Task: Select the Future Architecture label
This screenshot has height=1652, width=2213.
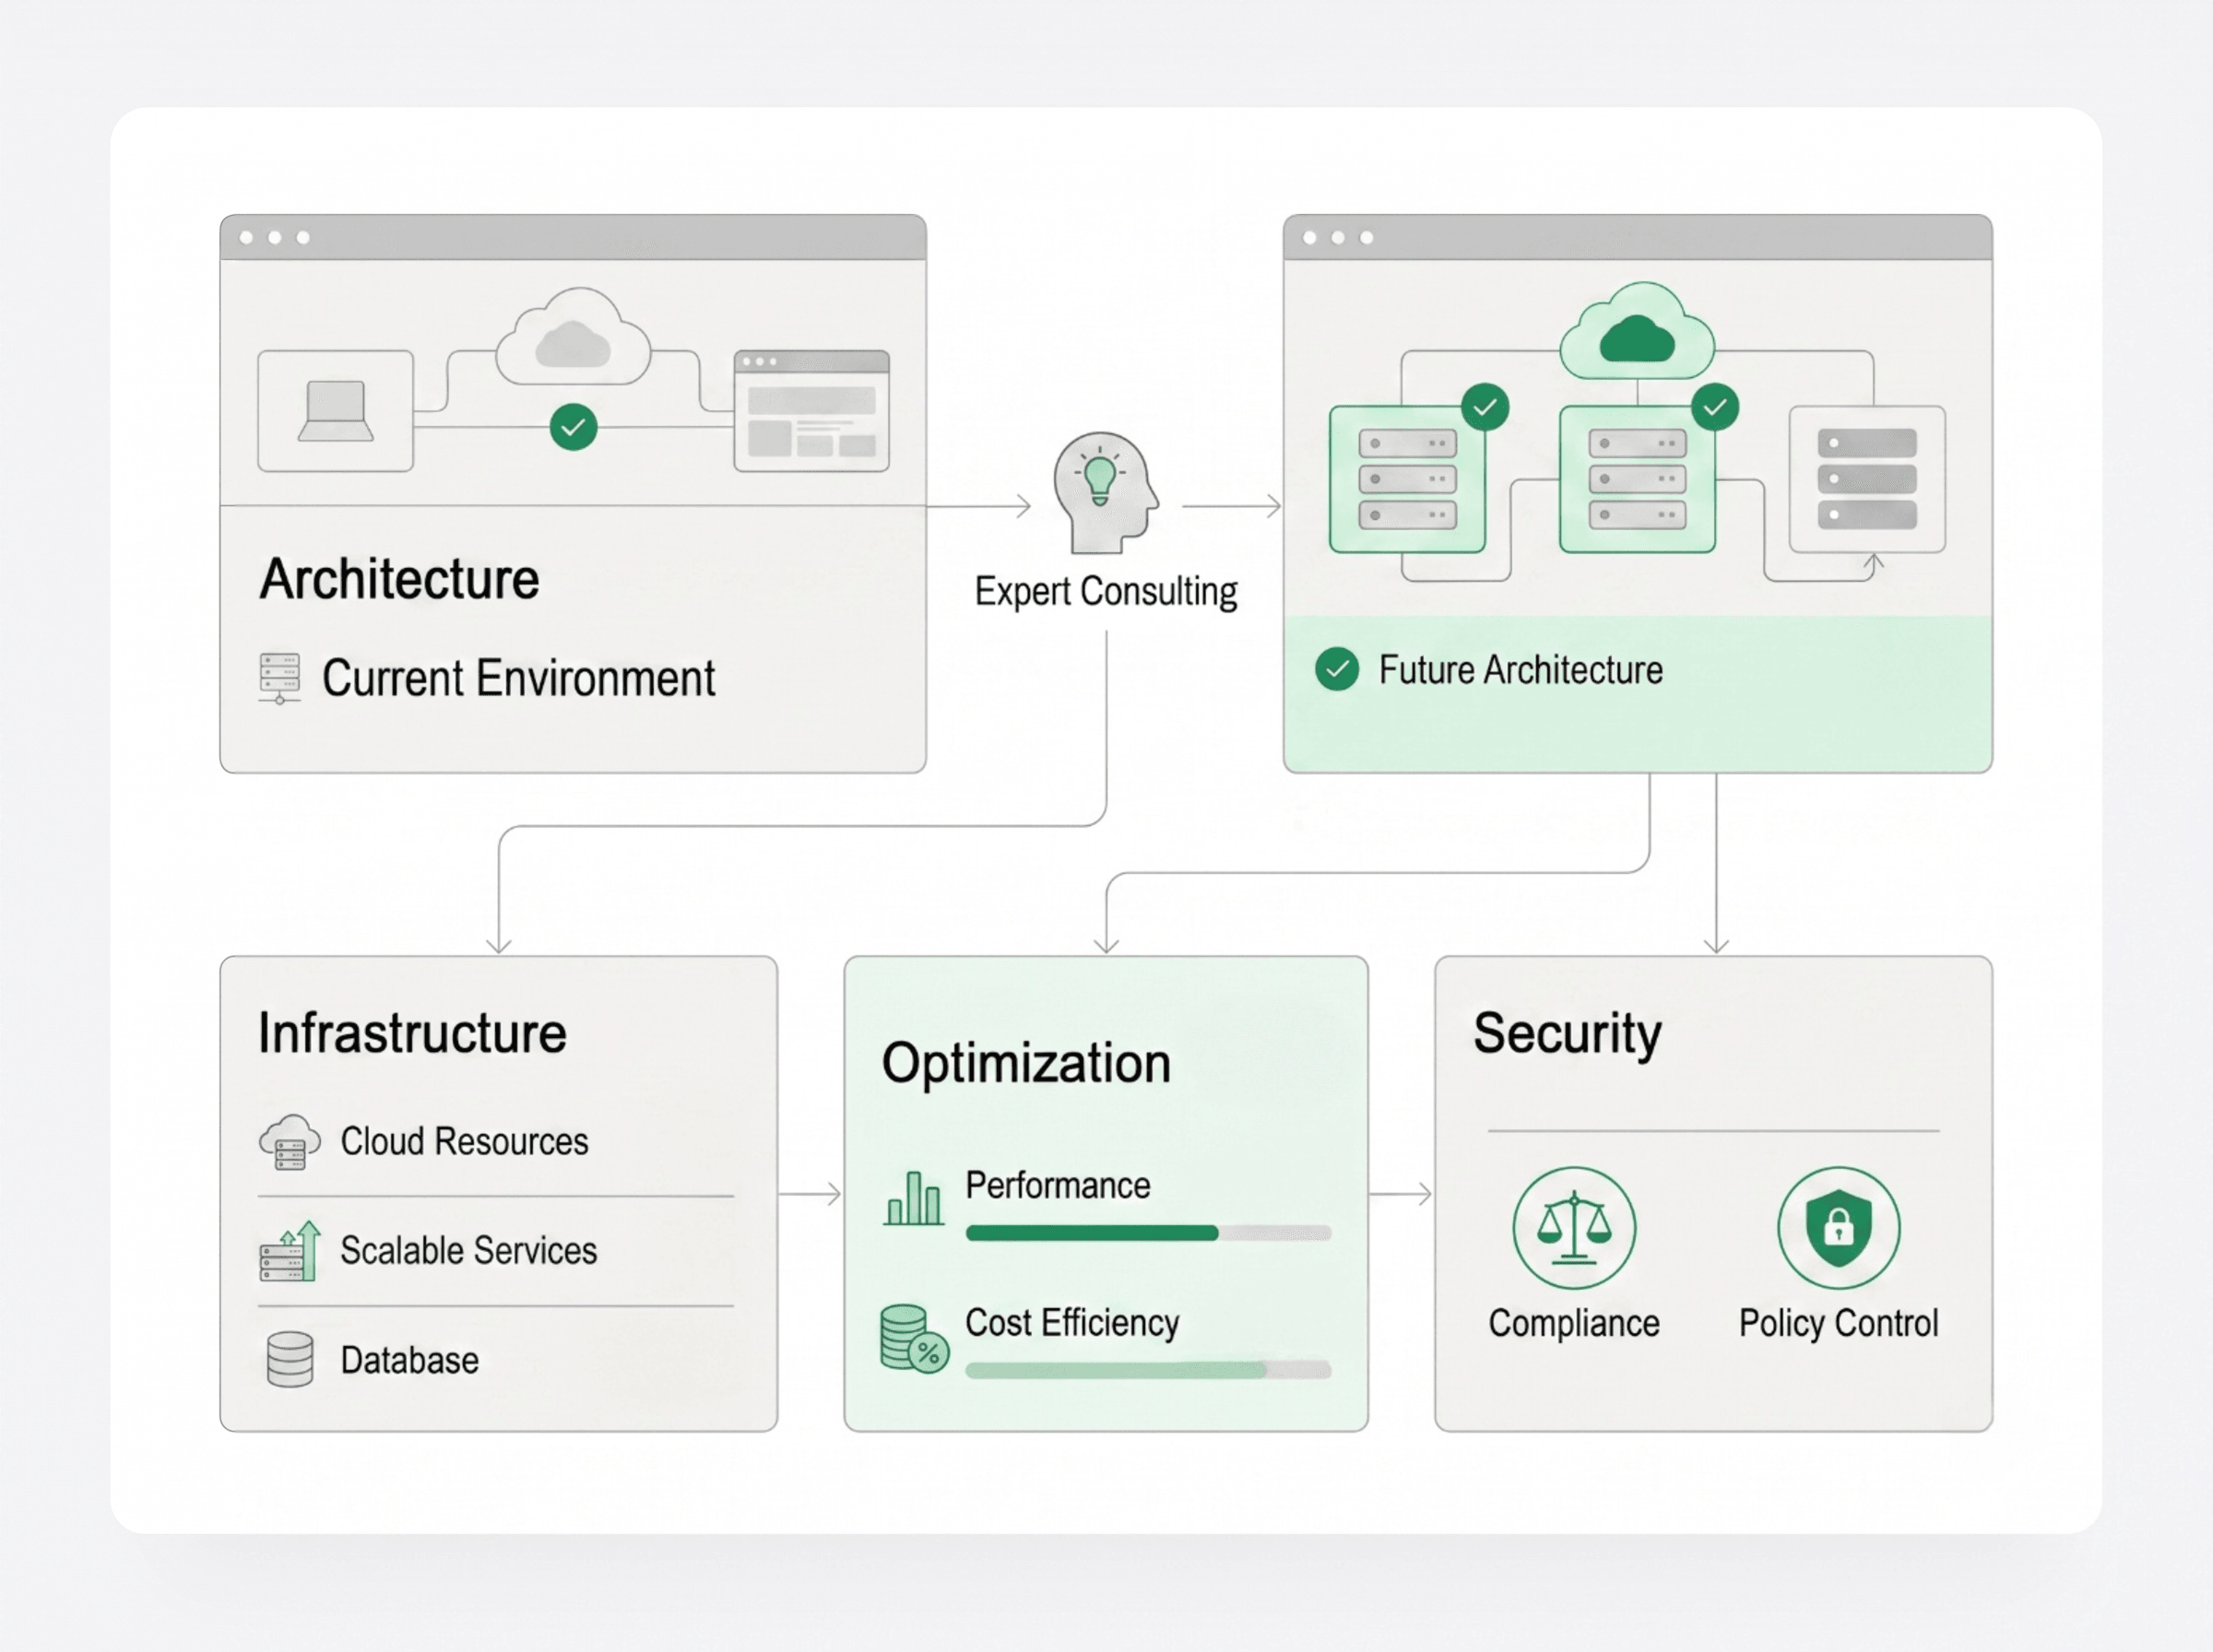Action: click(x=1521, y=670)
